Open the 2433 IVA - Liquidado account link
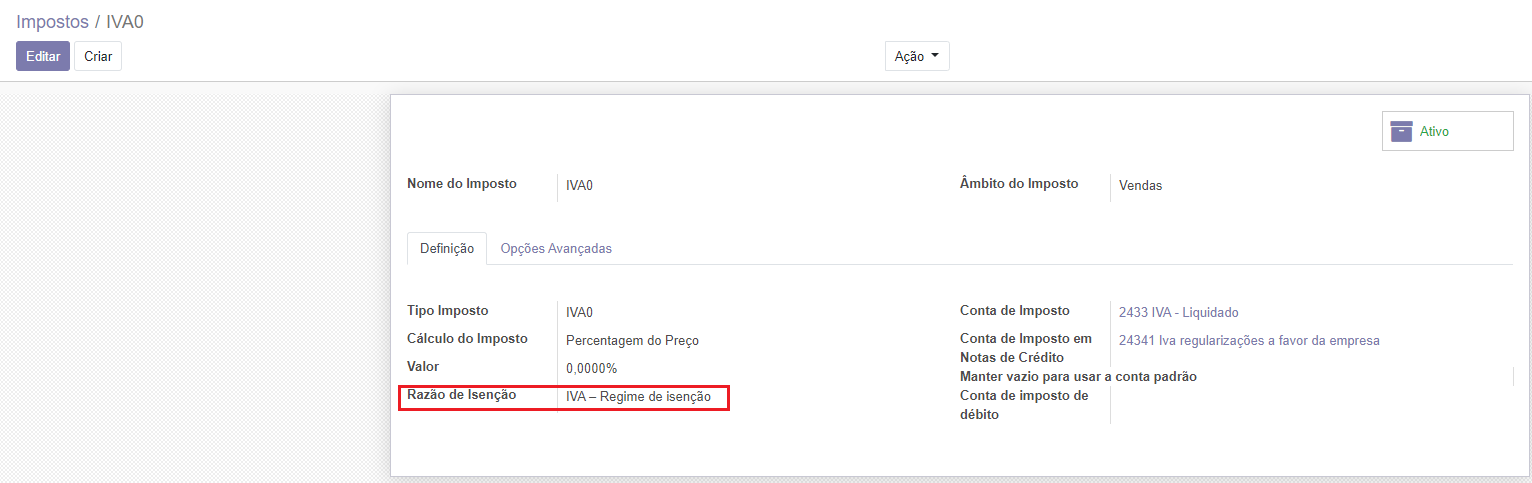 pyautogui.click(x=1178, y=312)
